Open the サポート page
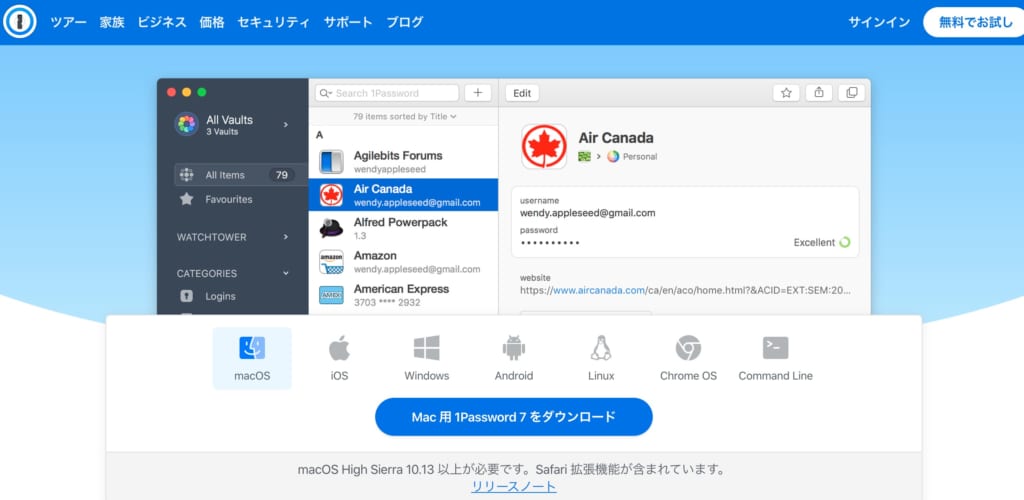1024x500 pixels. click(x=348, y=22)
